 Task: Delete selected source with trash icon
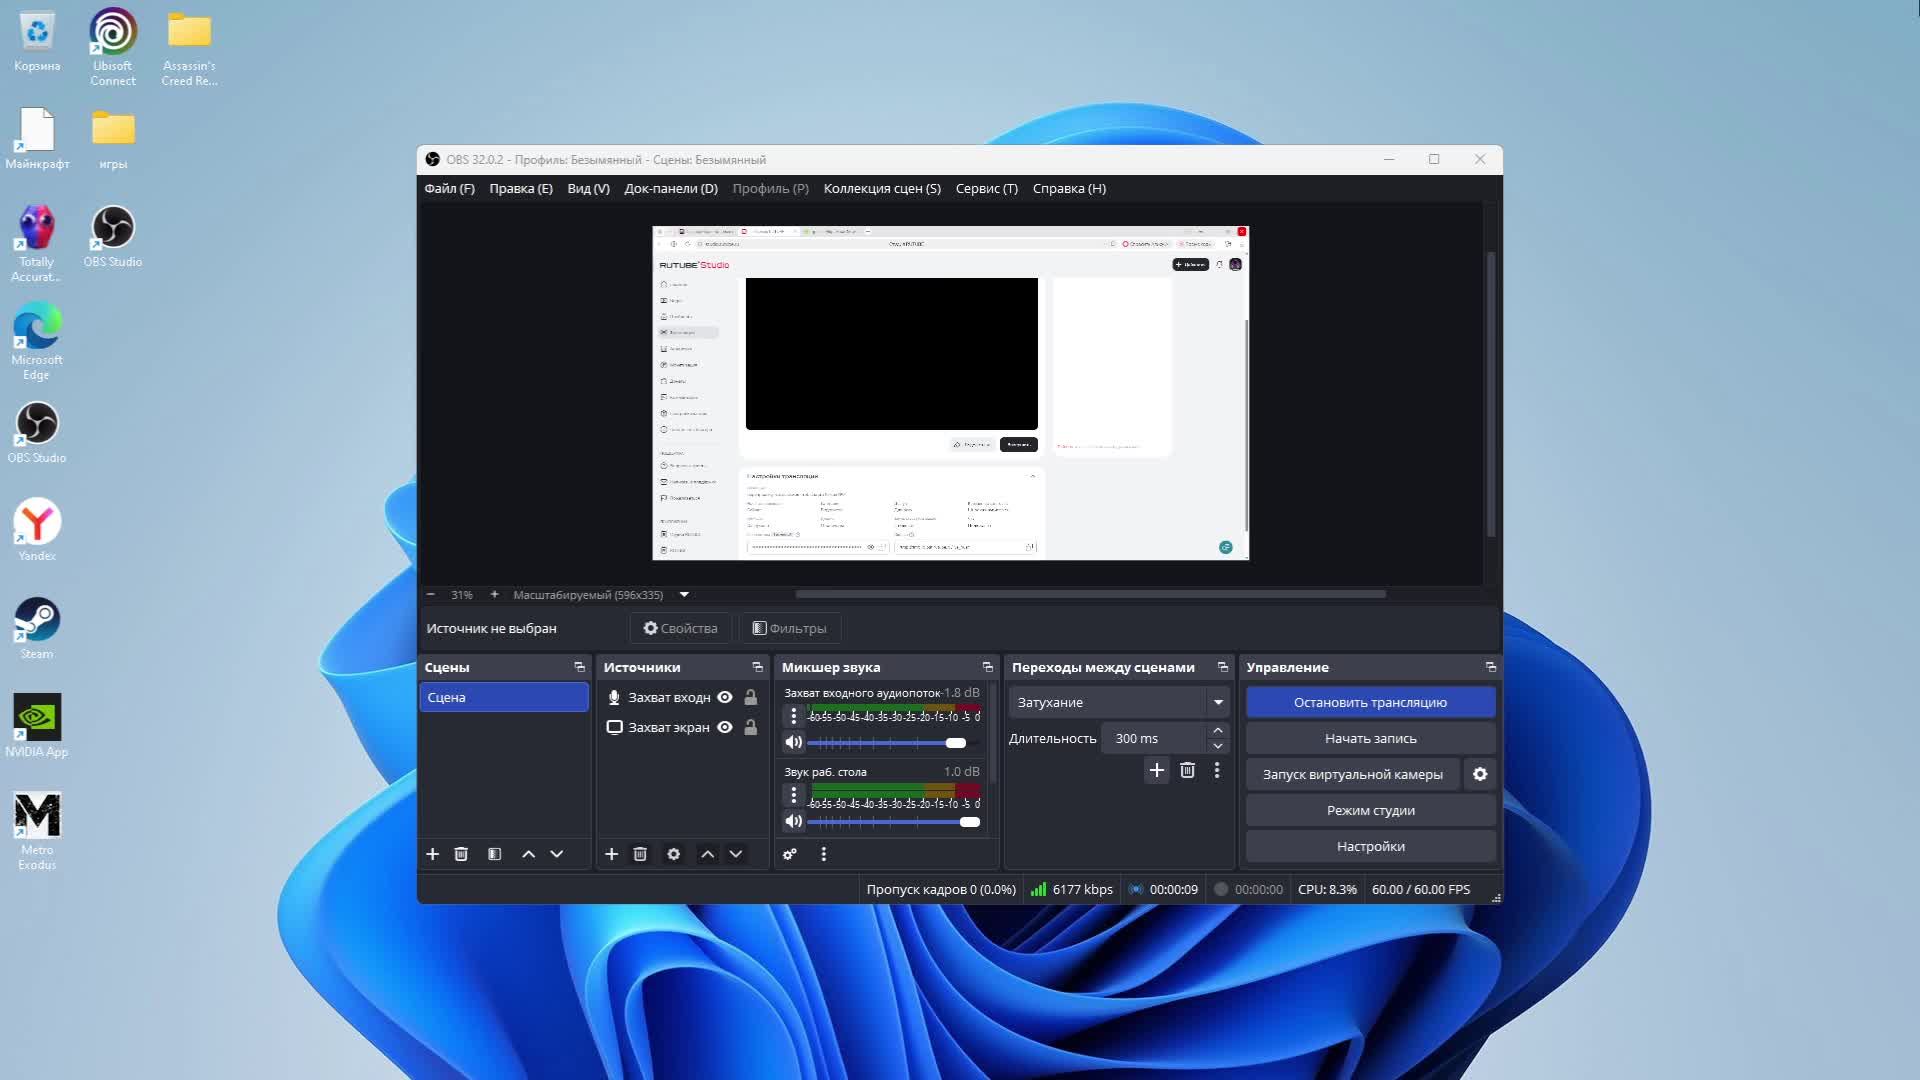tap(640, 854)
